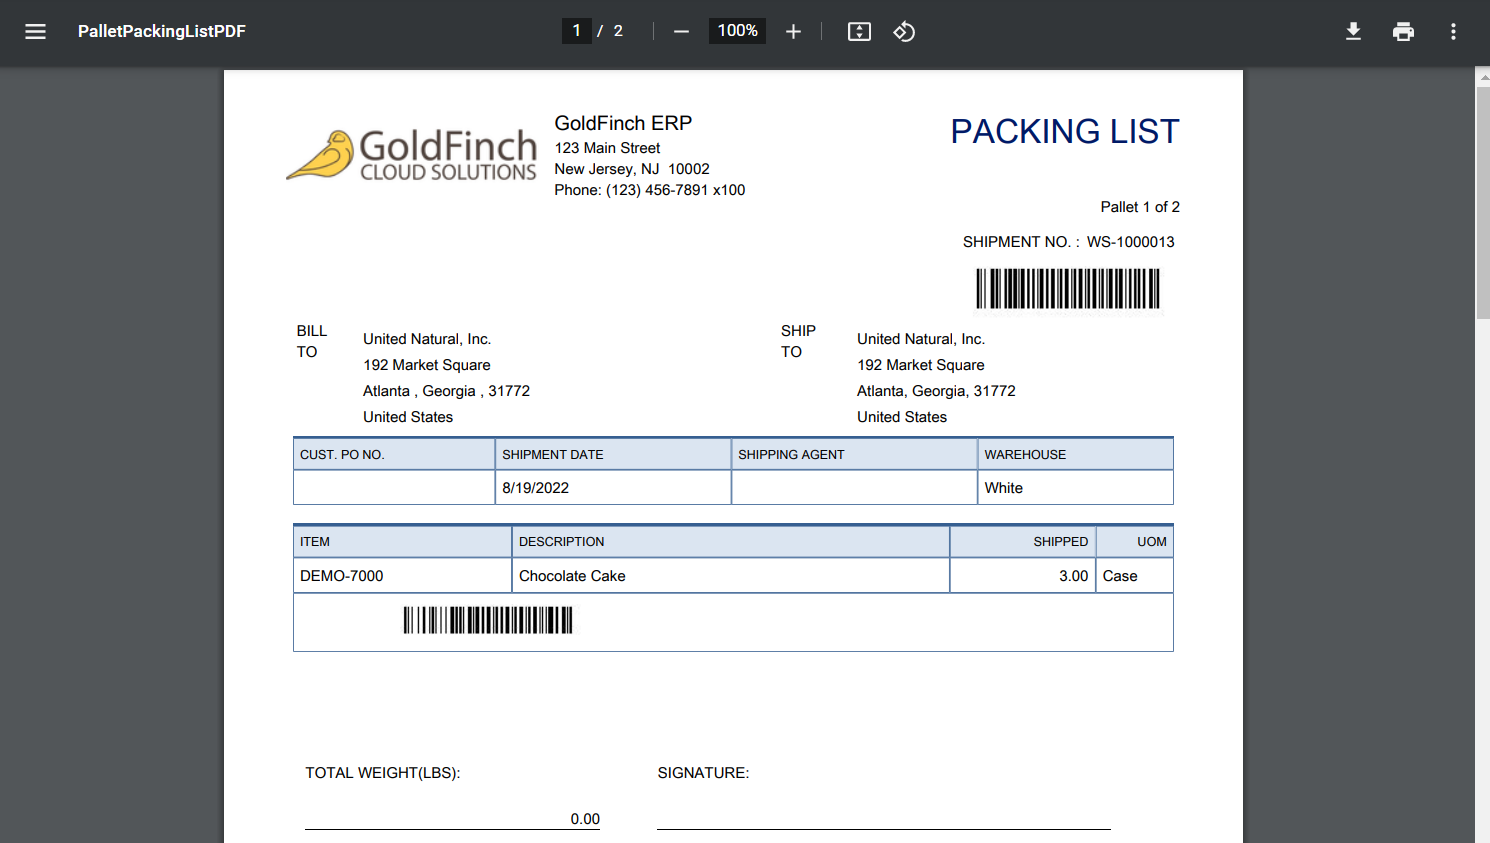Click the 100% zoom level field
This screenshot has width=1490, height=843.
(737, 31)
